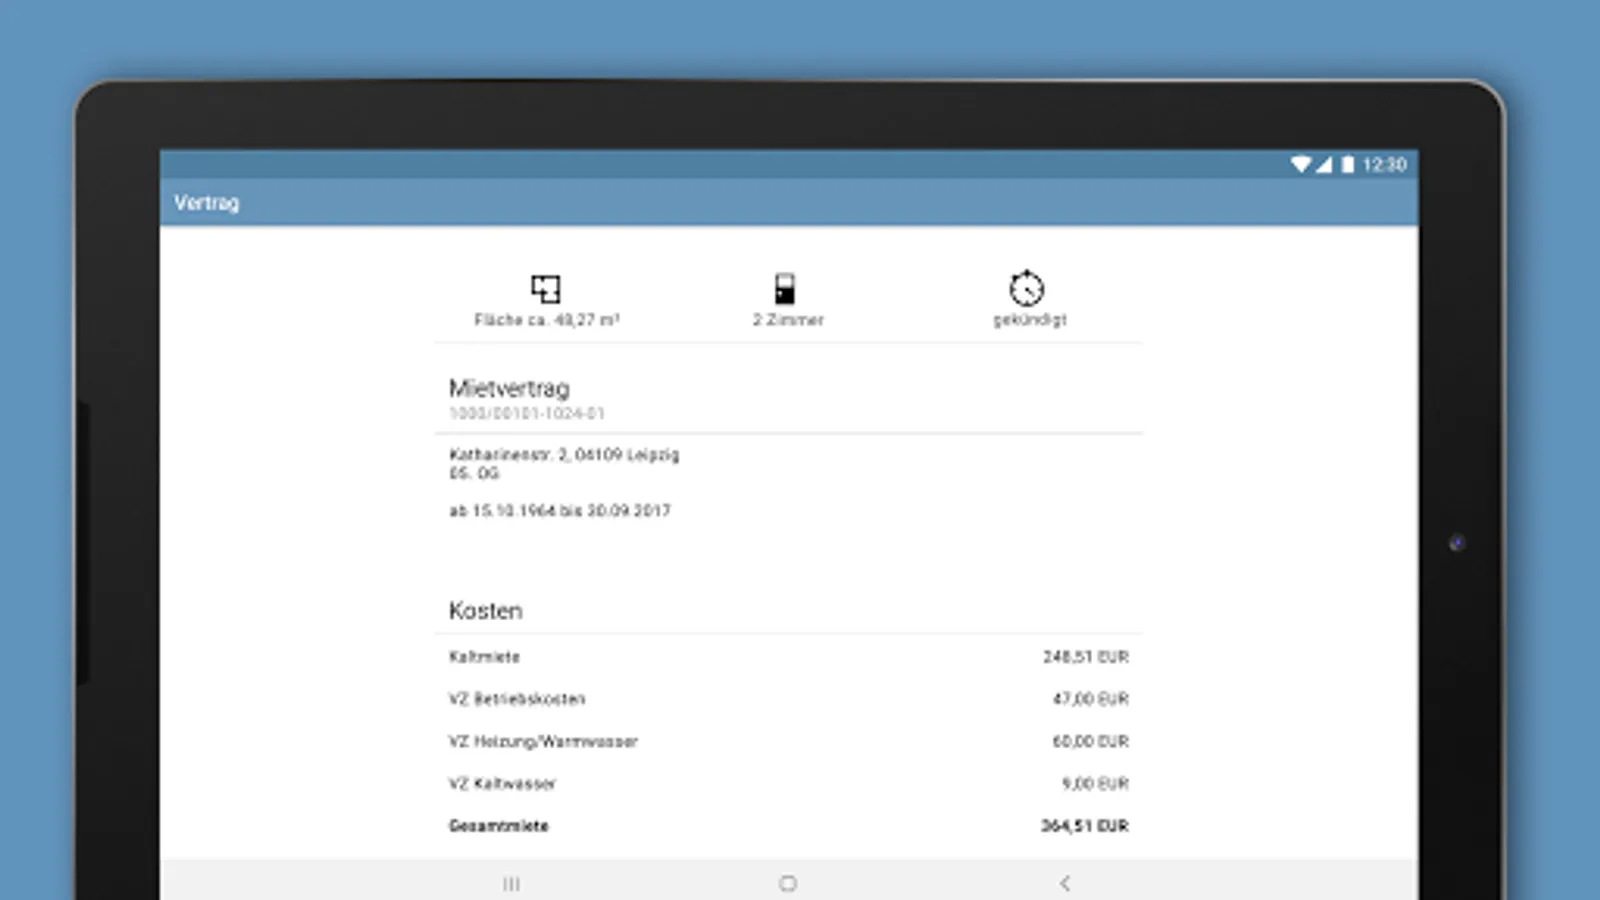Select the 'gekündigt' status label
Viewport: 1600px width, 900px height.
[1030, 320]
